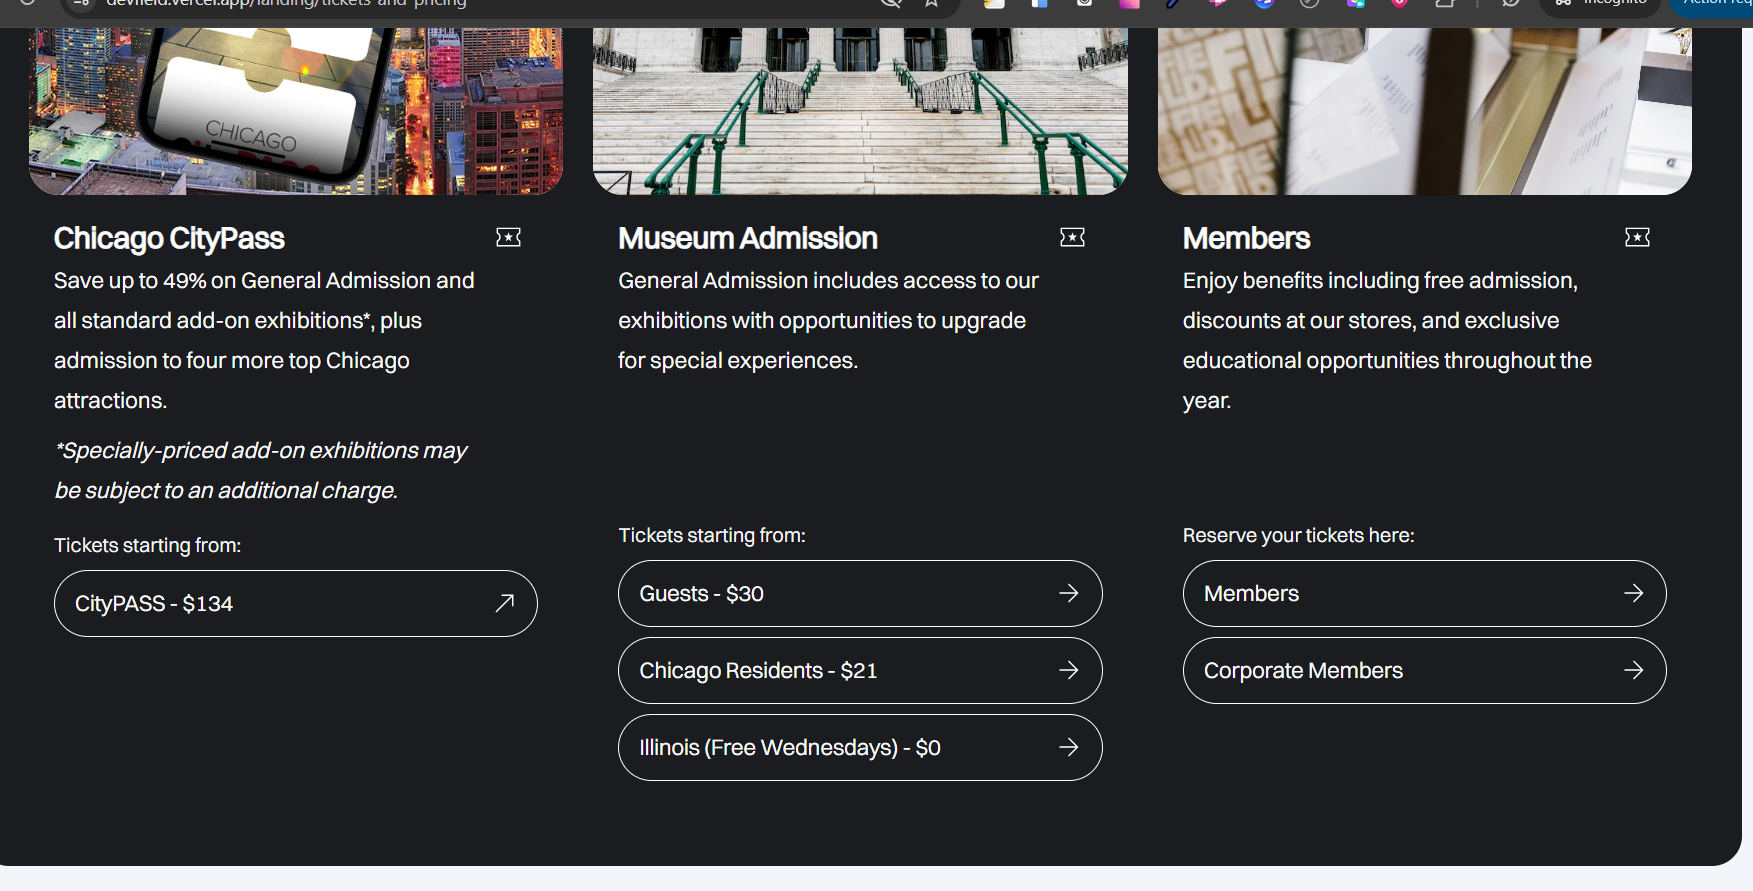Click the Members card heading
Viewport: 1753px width, 891px height.
click(1246, 238)
